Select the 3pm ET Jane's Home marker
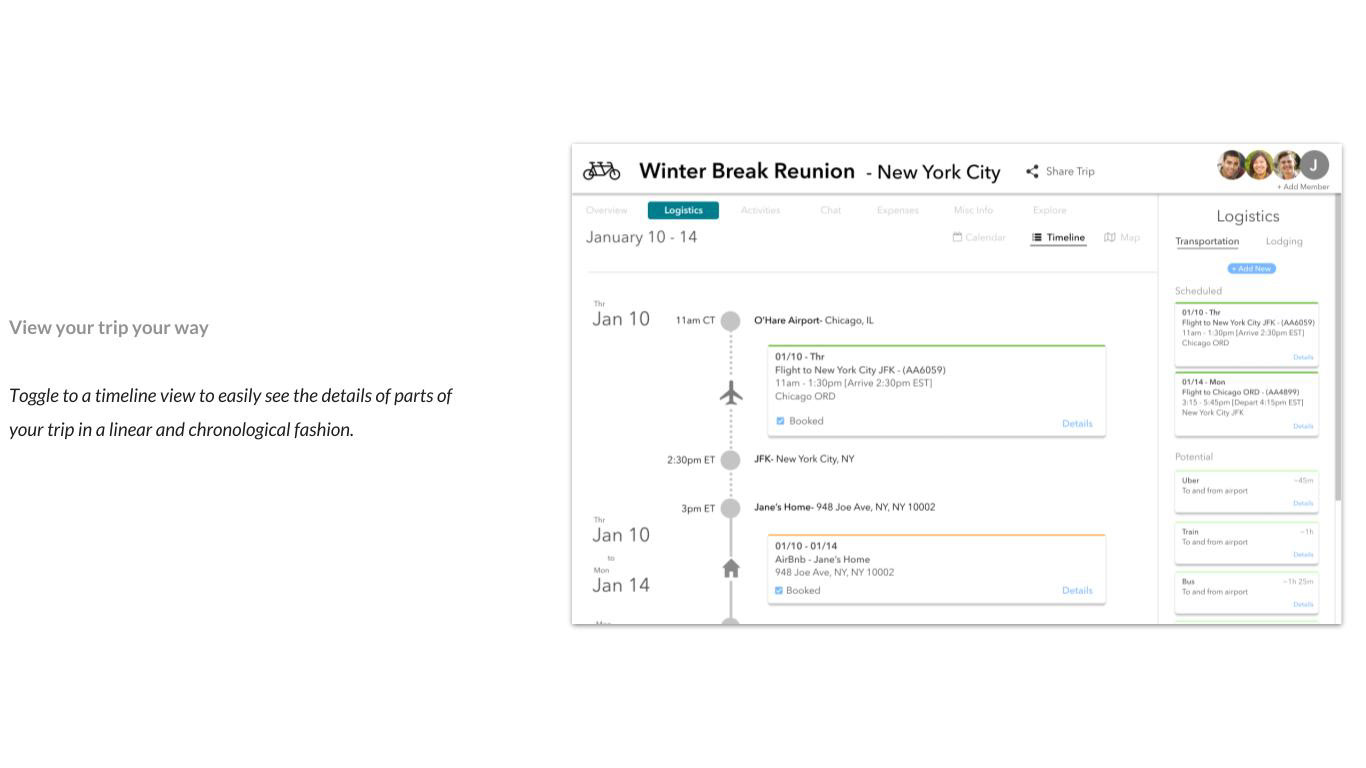 click(x=731, y=508)
